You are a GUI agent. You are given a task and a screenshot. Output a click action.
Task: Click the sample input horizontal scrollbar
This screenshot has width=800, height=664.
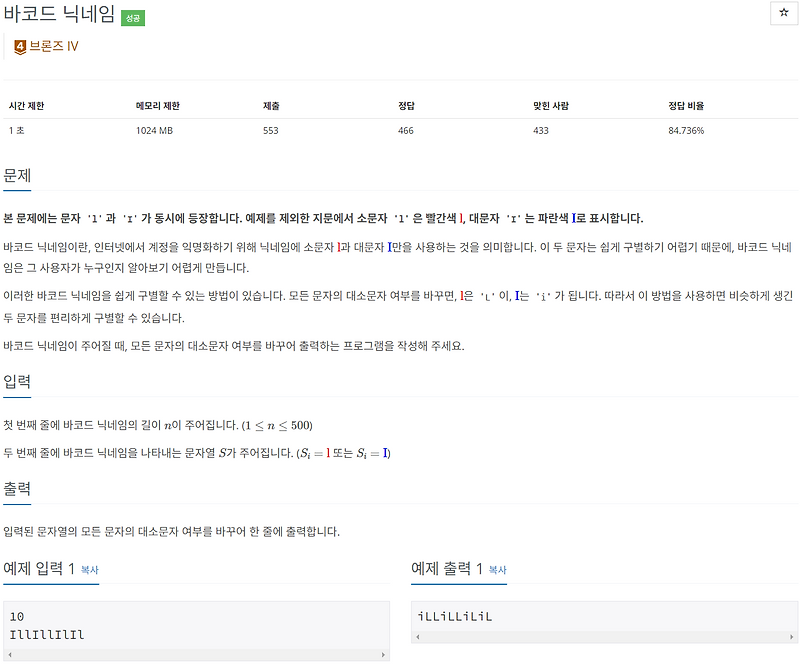(x=200, y=655)
